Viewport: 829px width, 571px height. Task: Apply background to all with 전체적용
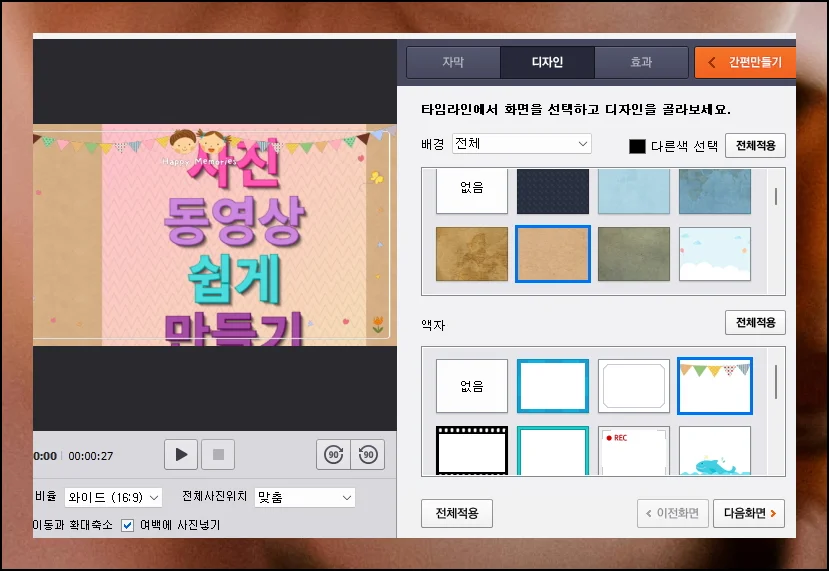pos(755,145)
